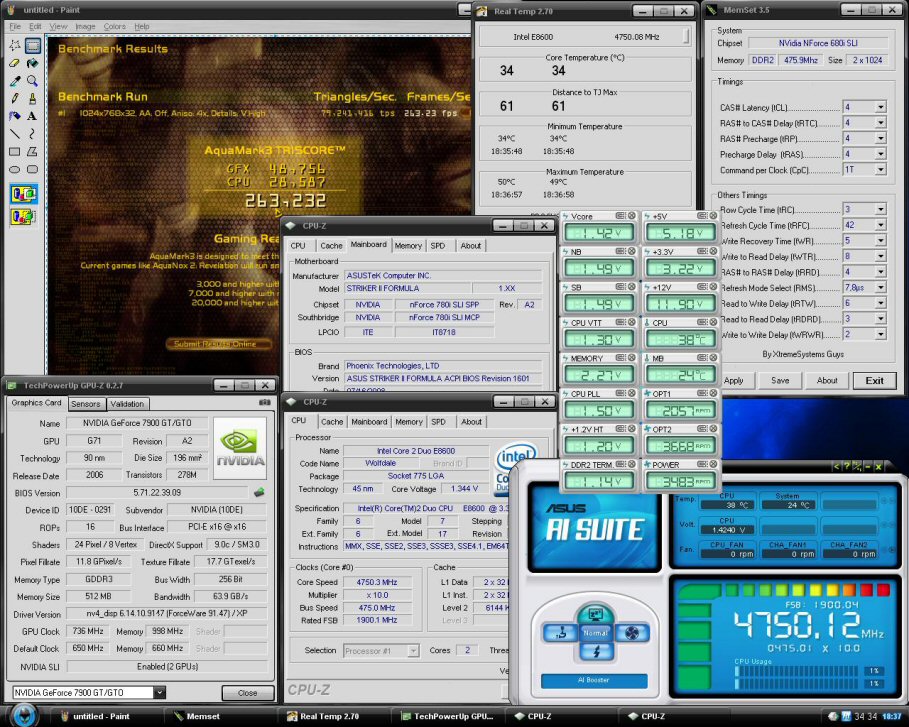
Task: Click the GPU-Z BIOS Version field
Action: 157,493
